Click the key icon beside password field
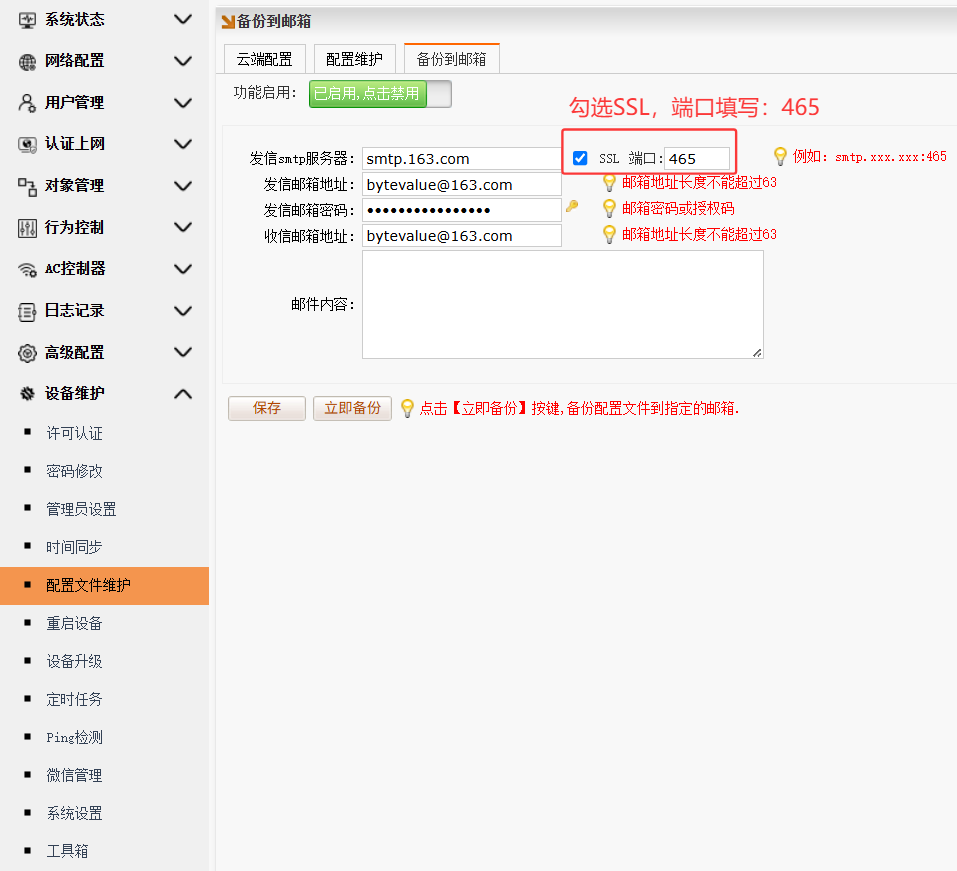 [x=572, y=206]
